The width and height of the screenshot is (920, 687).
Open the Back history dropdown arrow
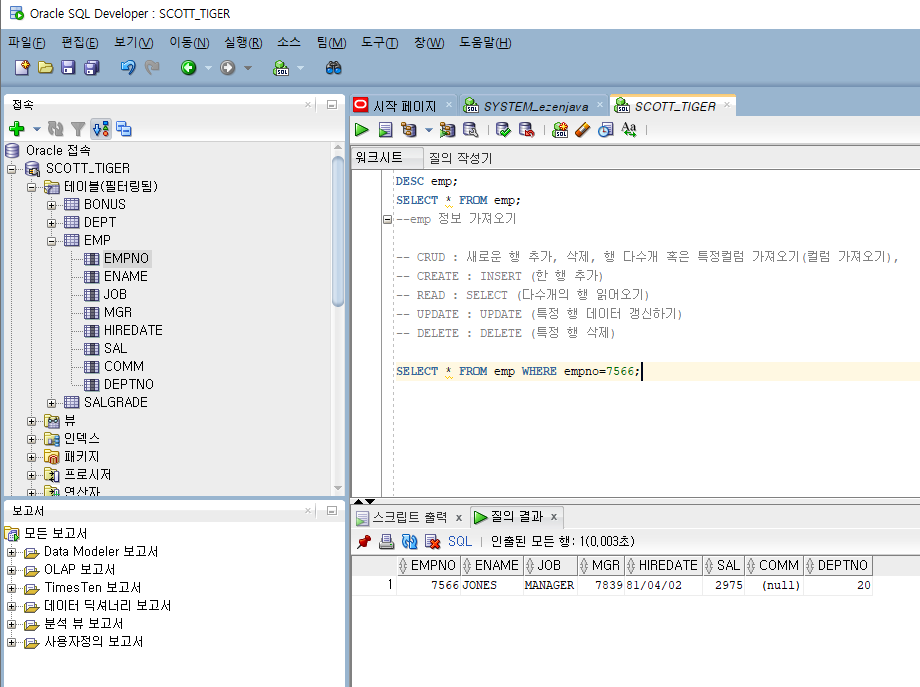pyautogui.click(x=208, y=68)
